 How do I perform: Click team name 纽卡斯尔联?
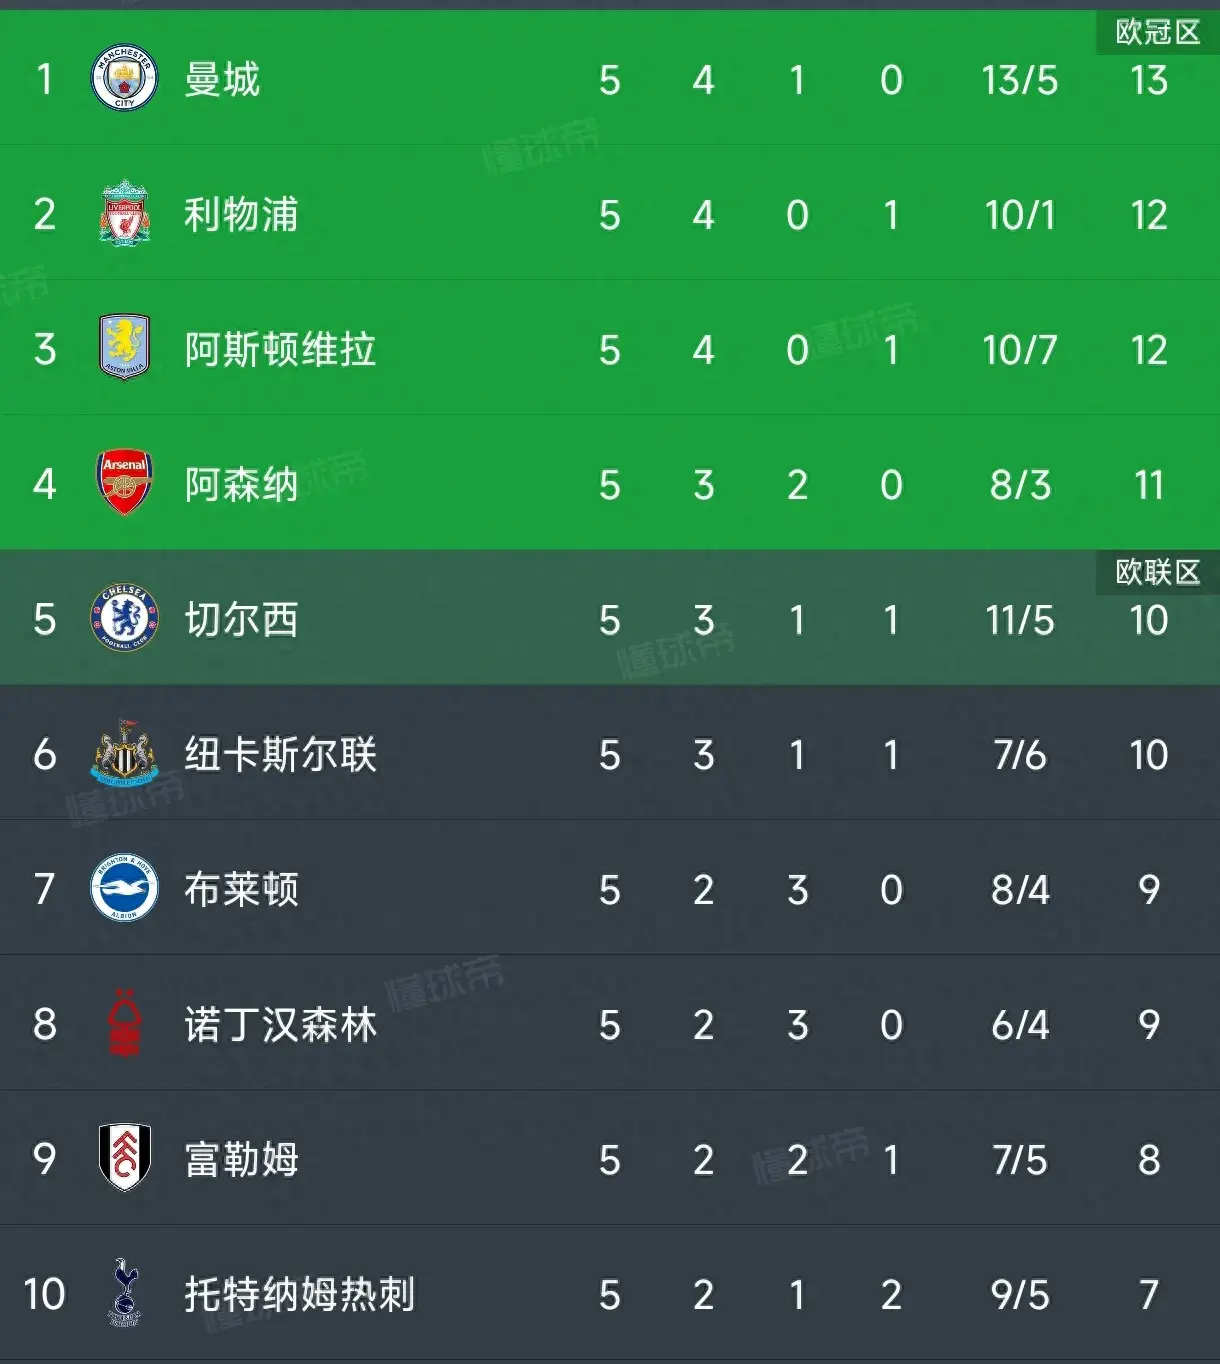280,755
